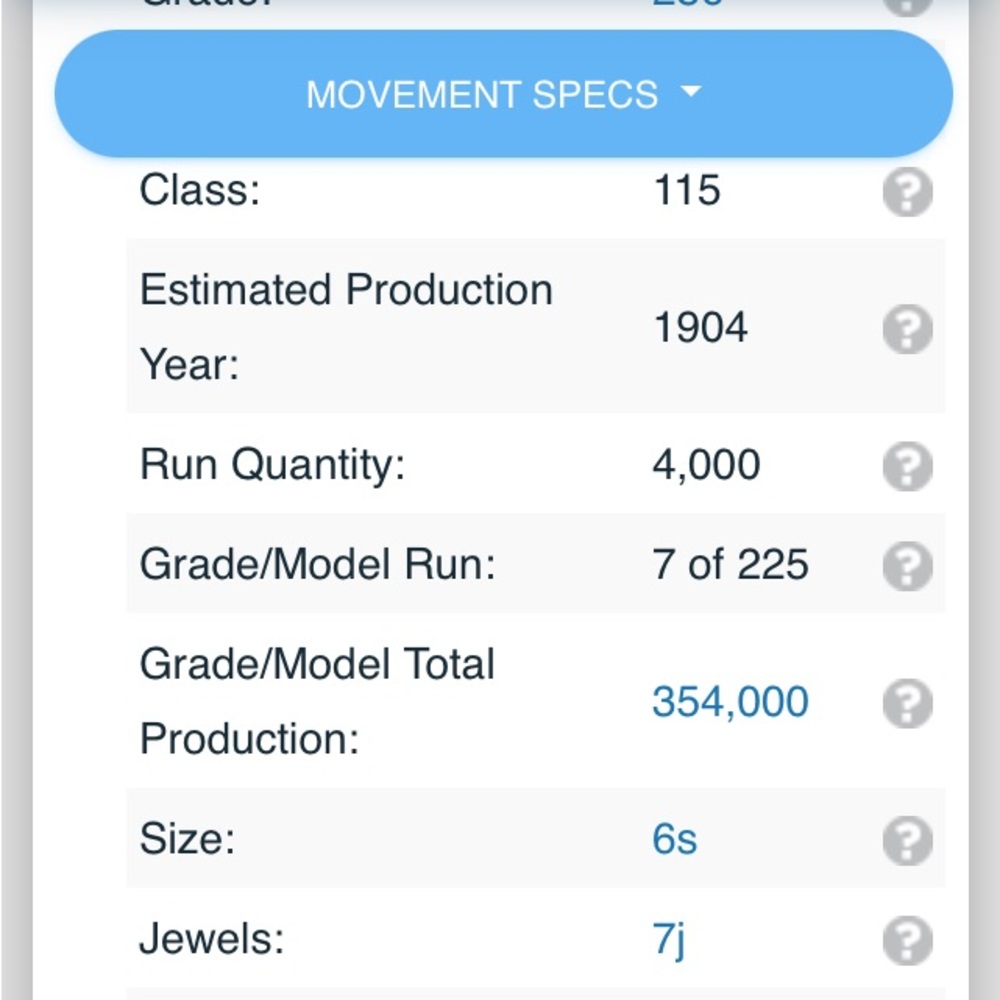Open help for Grade/Model Total Production
Screen dimensions: 1000x1000
click(x=907, y=703)
